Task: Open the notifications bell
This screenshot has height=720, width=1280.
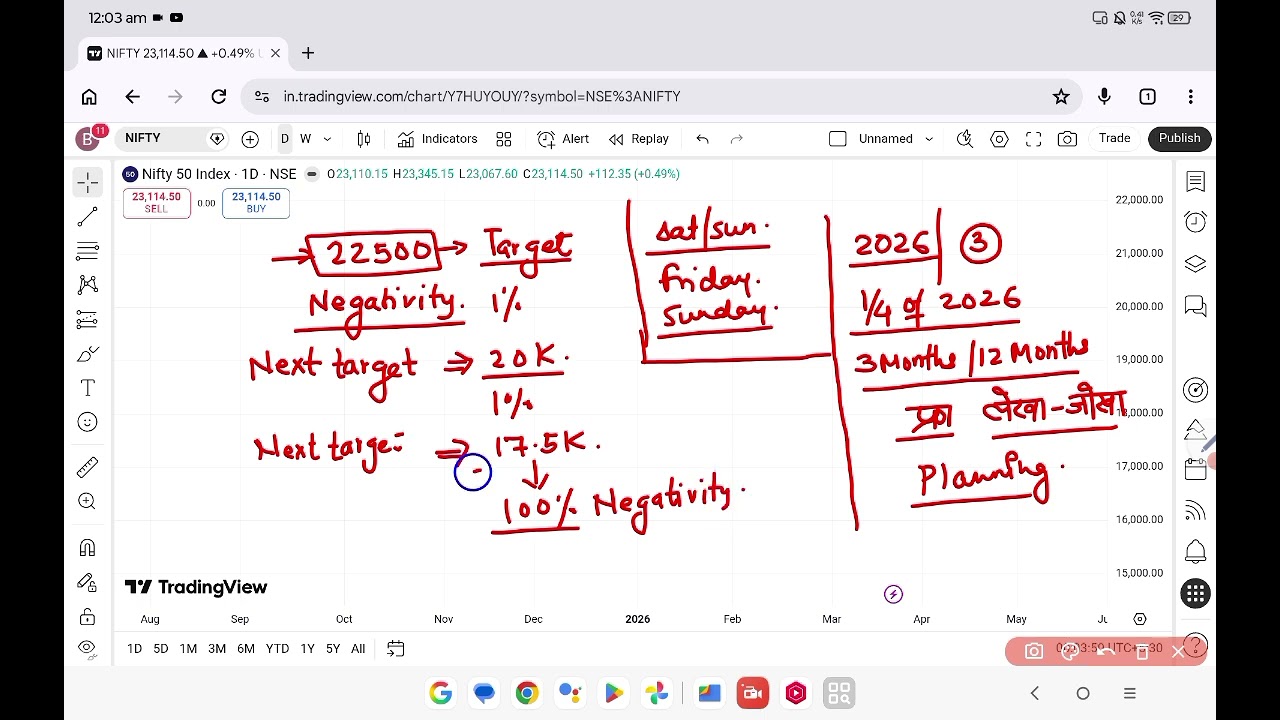Action: point(1195,552)
